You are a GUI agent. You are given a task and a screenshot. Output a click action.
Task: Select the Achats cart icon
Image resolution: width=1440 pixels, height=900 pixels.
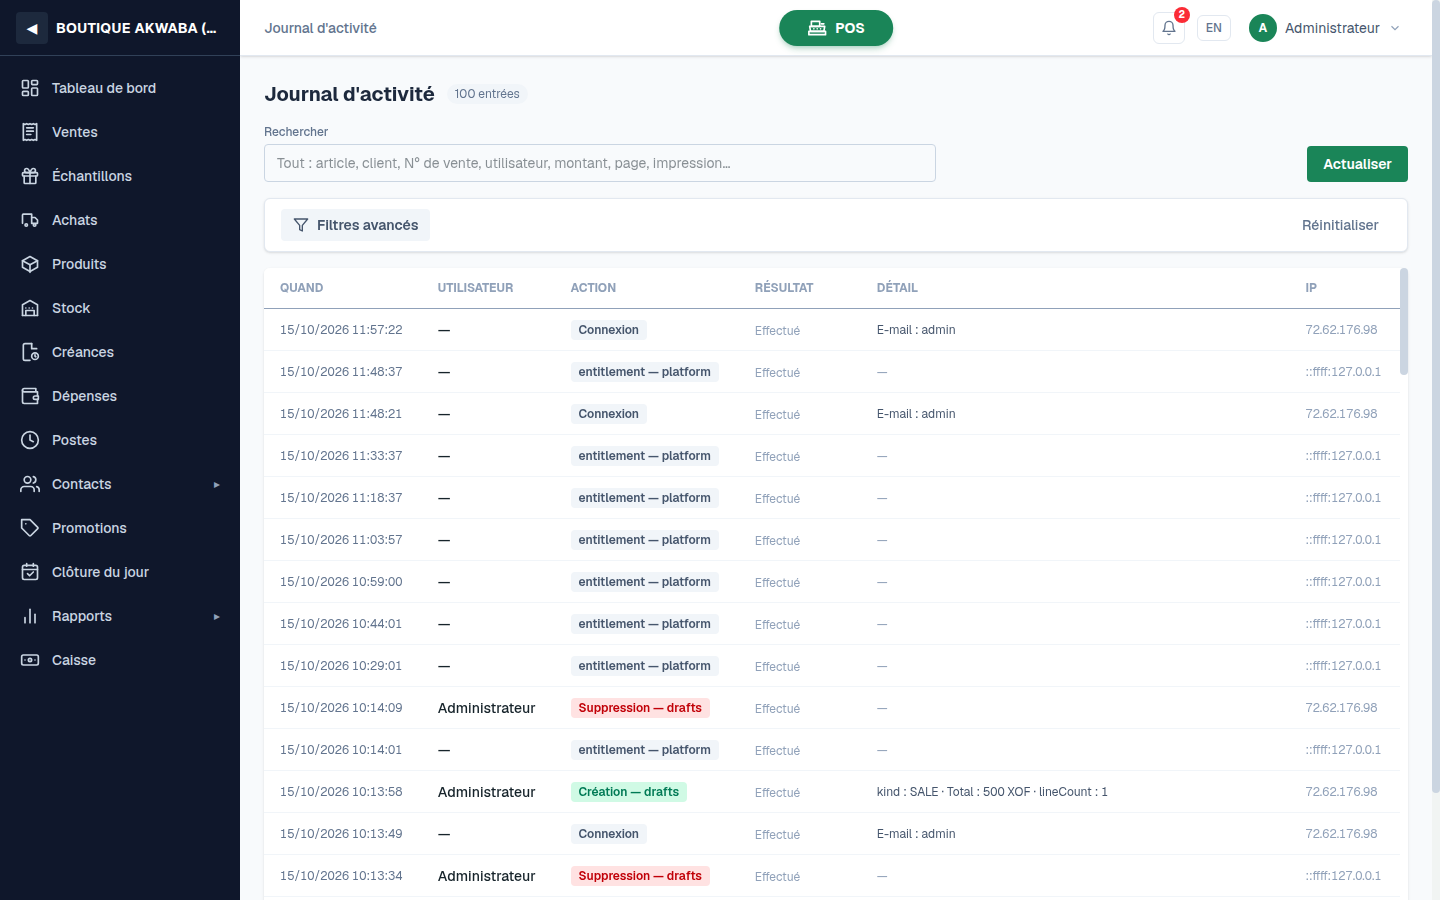pos(30,220)
